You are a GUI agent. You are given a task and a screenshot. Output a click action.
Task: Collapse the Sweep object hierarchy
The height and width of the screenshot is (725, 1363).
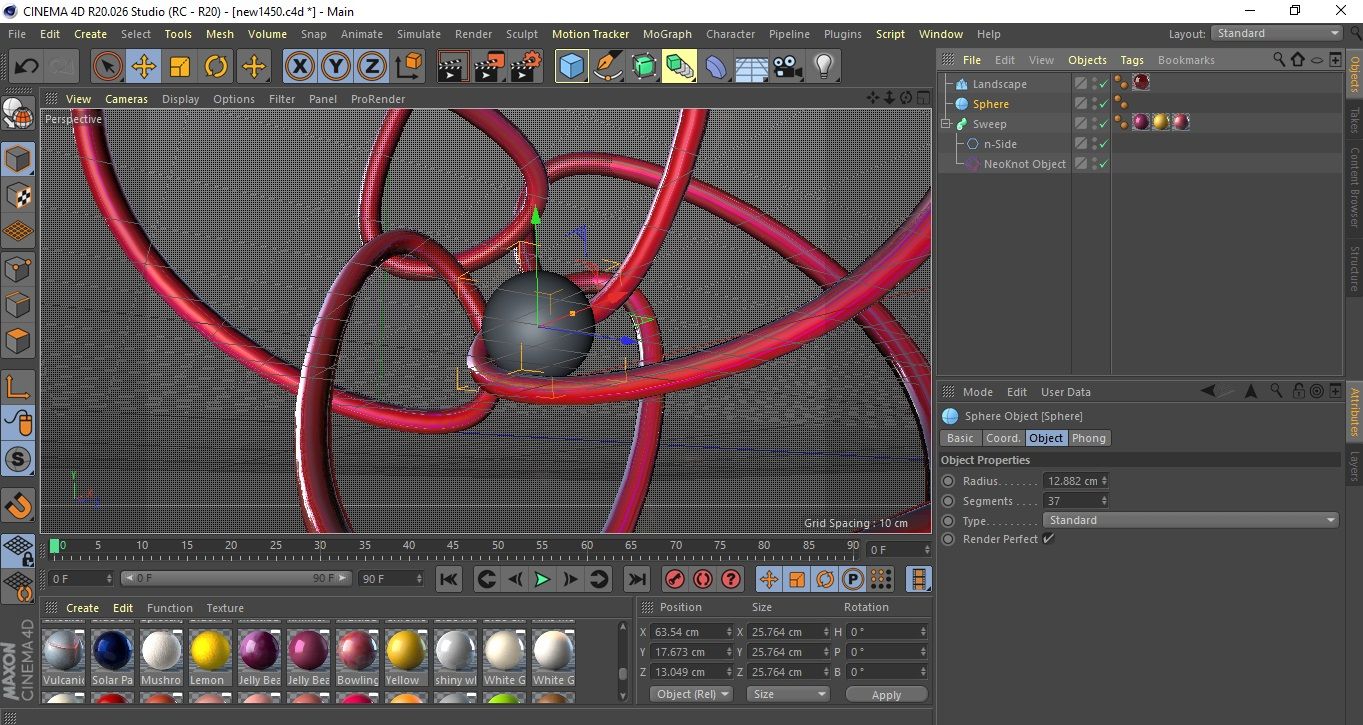click(x=946, y=124)
